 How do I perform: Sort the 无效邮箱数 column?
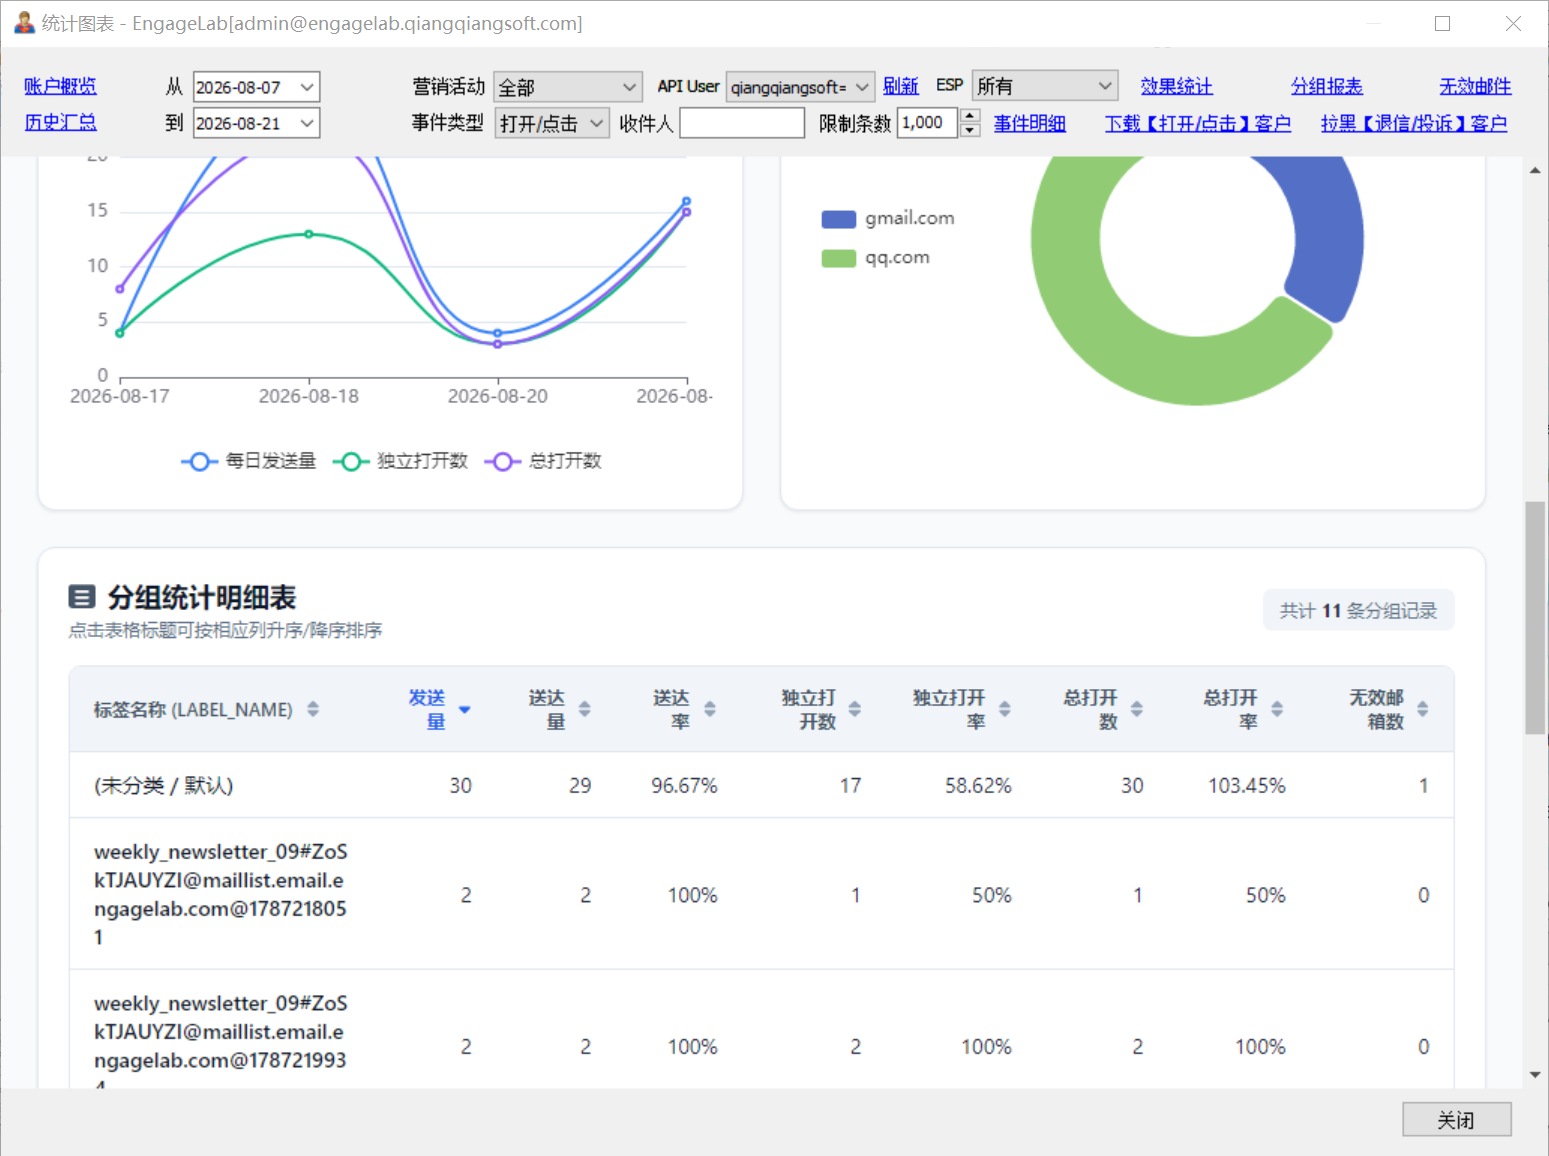pyautogui.click(x=1423, y=709)
